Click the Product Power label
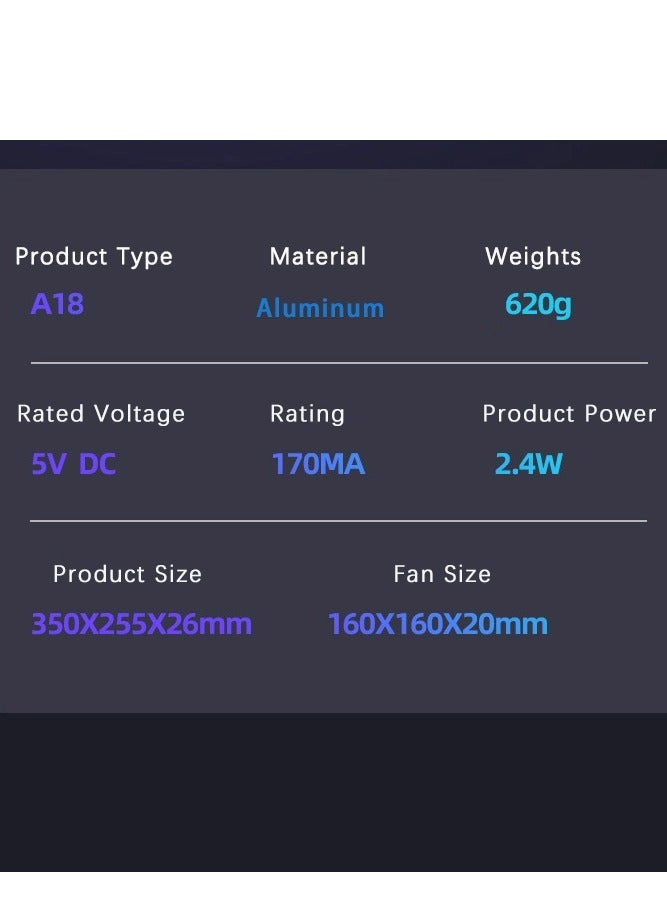This screenshot has width=667, height=910. pyautogui.click(x=569, y=414)
